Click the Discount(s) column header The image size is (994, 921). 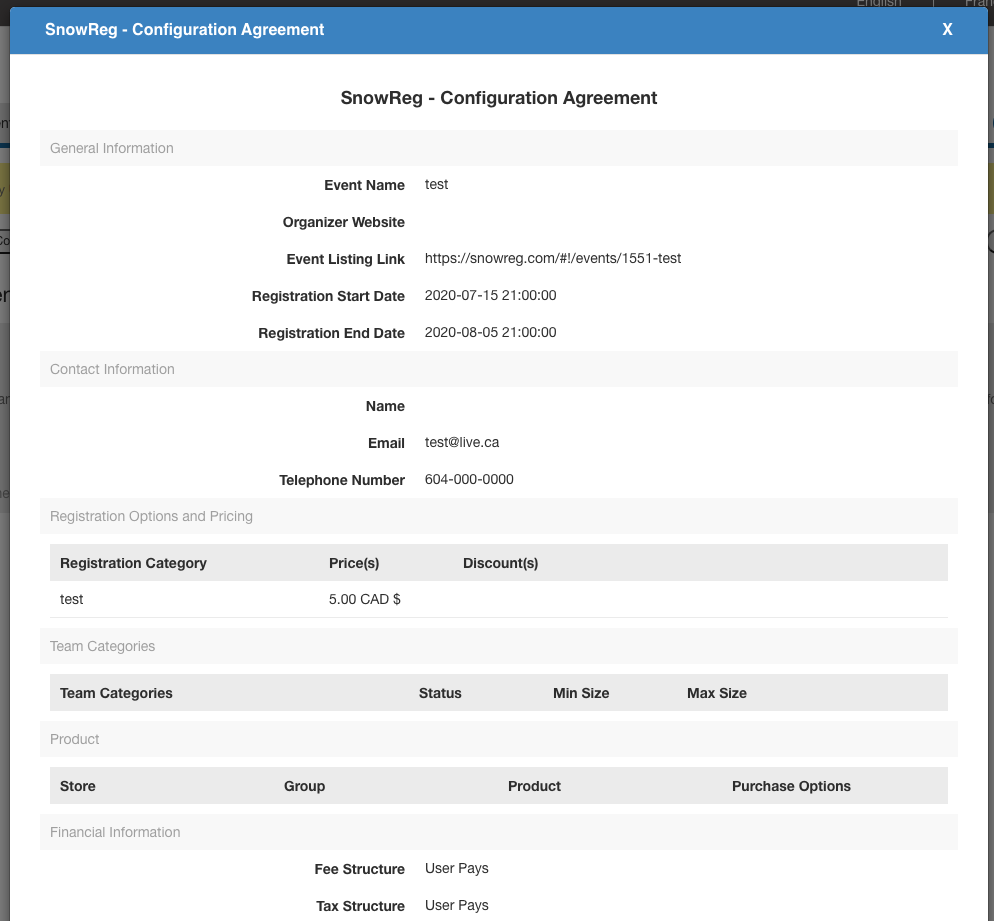pos(500,563)
